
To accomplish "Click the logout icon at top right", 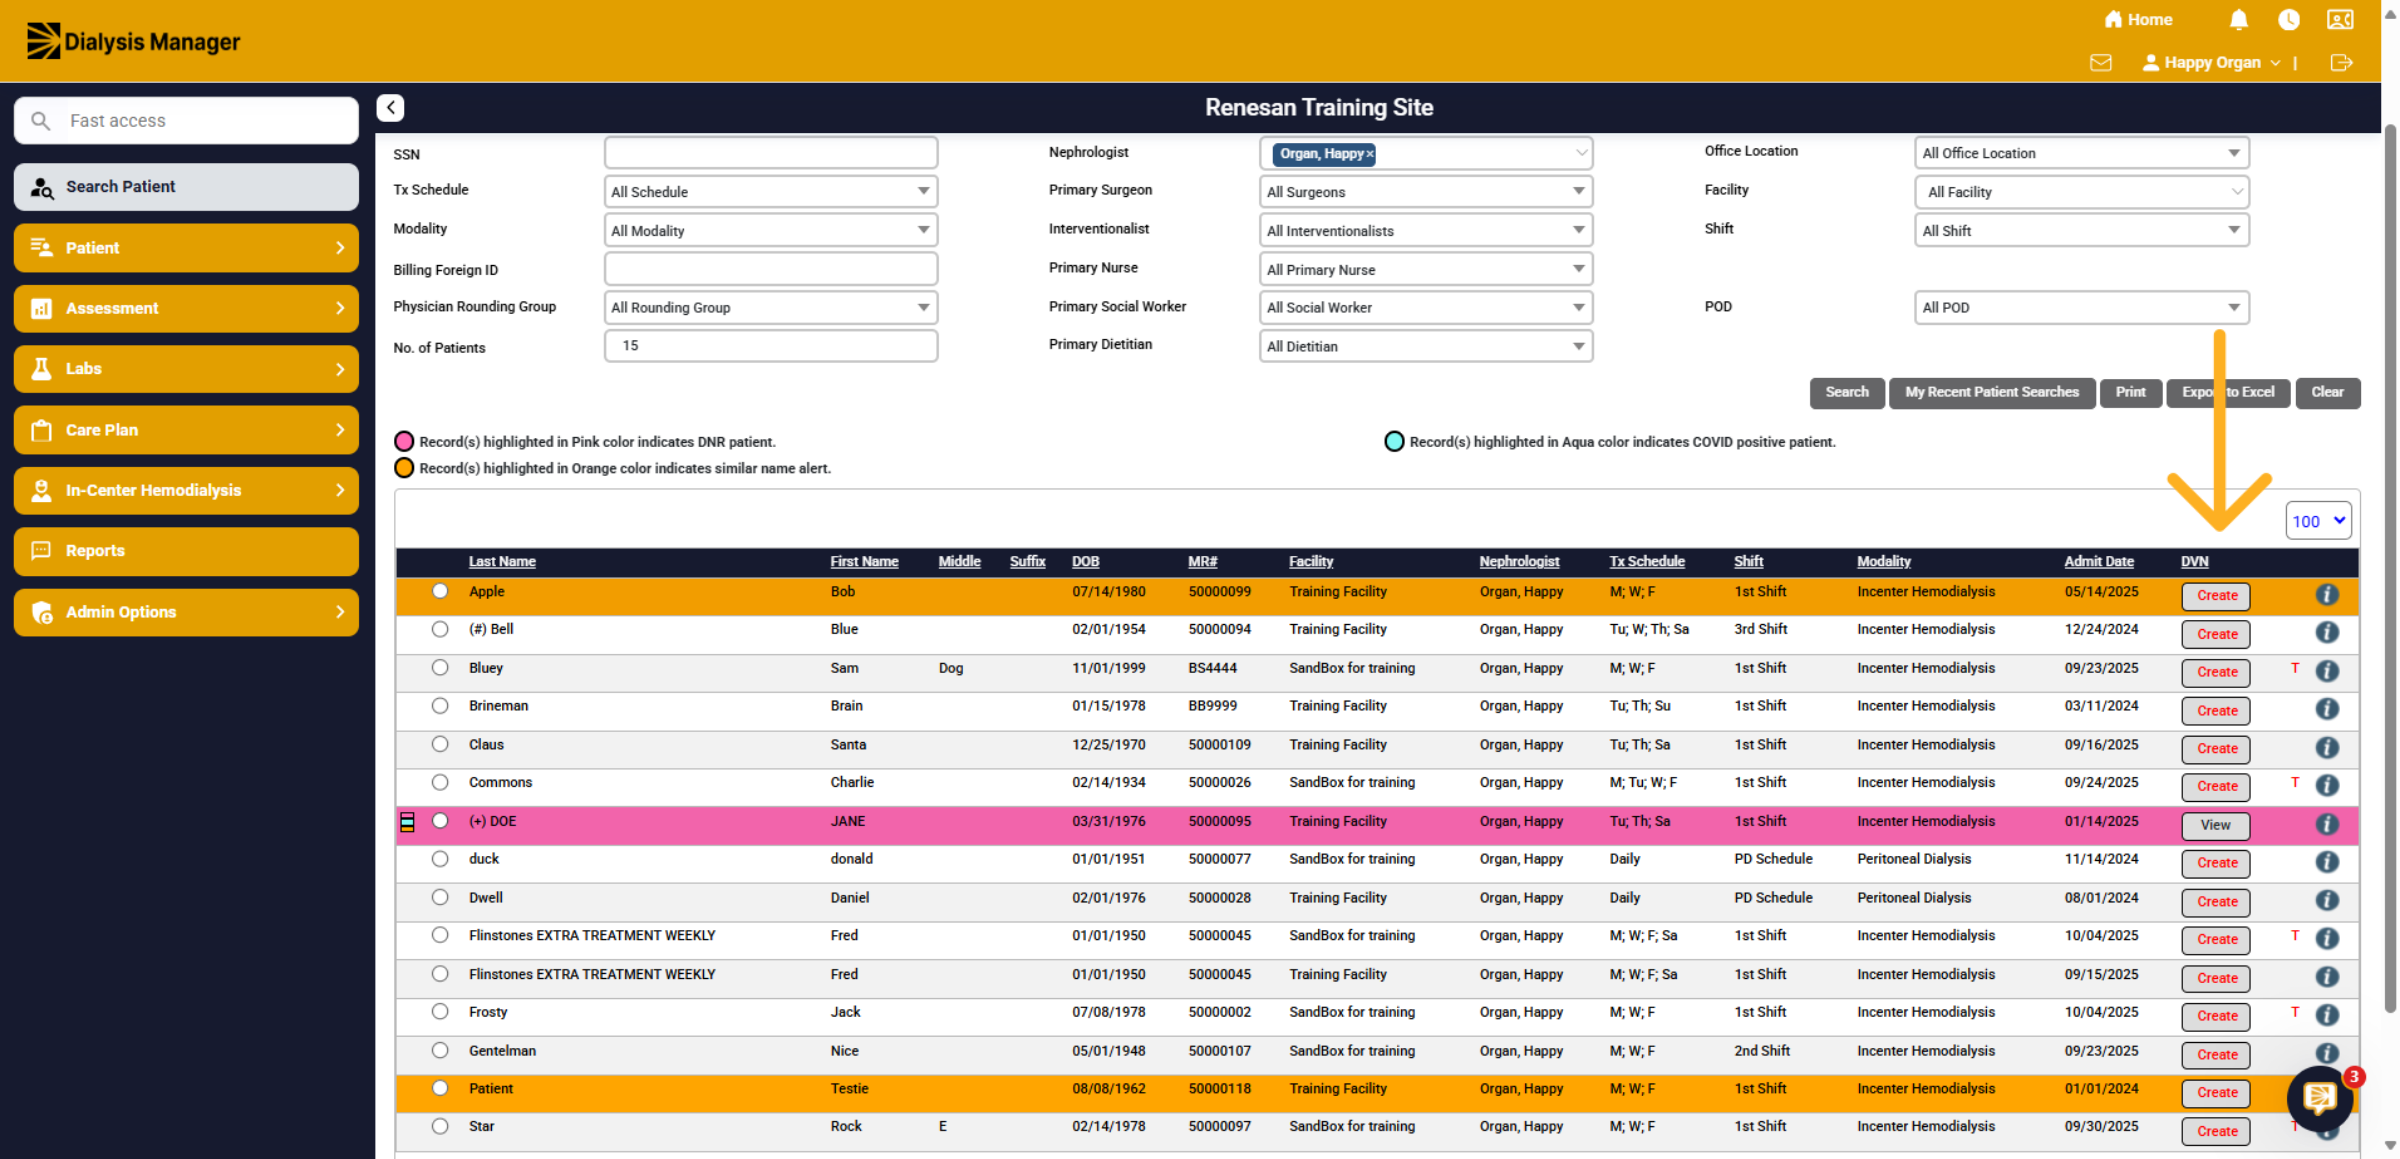I will pyautogui.click(x=2342, y=63).
